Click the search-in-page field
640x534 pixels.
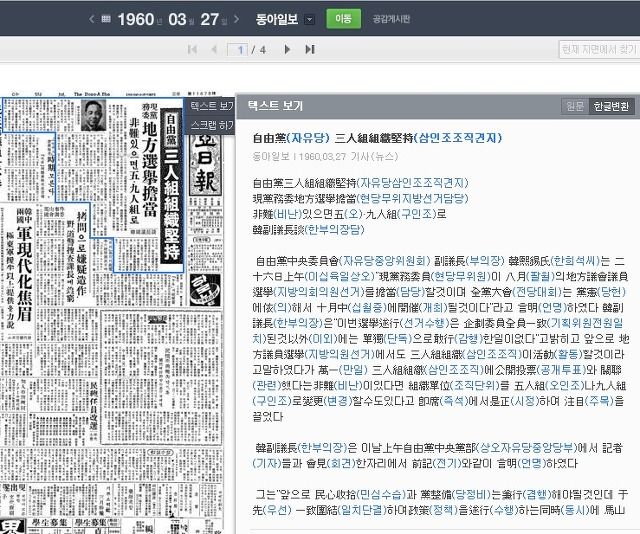(599, 49)
